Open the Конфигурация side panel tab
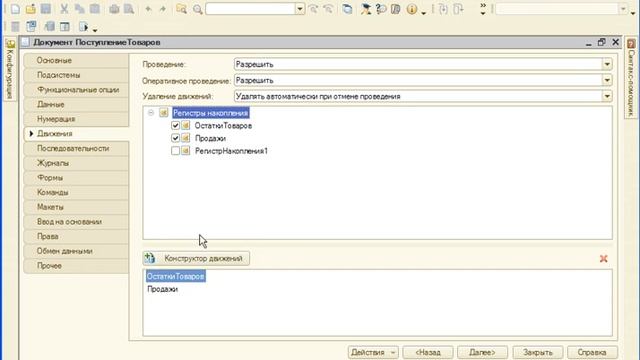The image size is (640, 360). pyautogui.click(x=10, y=69)
